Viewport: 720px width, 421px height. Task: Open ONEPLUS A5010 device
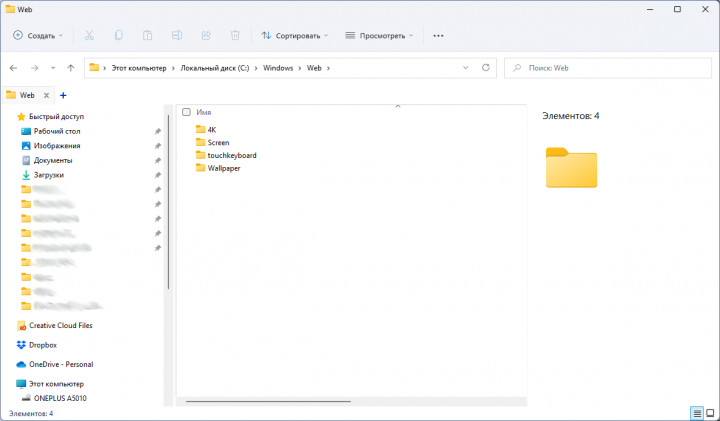point(54,398)
